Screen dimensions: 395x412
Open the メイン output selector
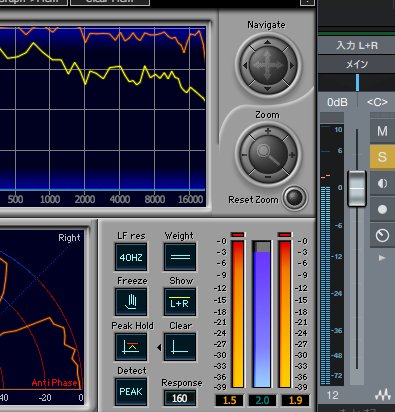(x=357, y=64)
